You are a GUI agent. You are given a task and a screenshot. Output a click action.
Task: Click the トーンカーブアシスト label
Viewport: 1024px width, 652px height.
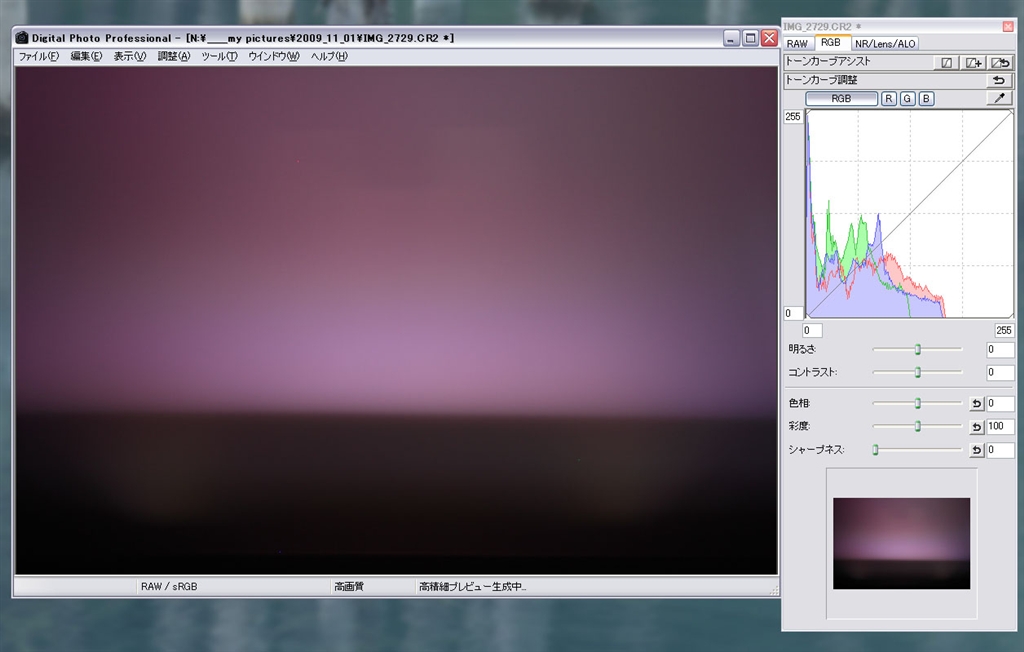tap(828, 61)
